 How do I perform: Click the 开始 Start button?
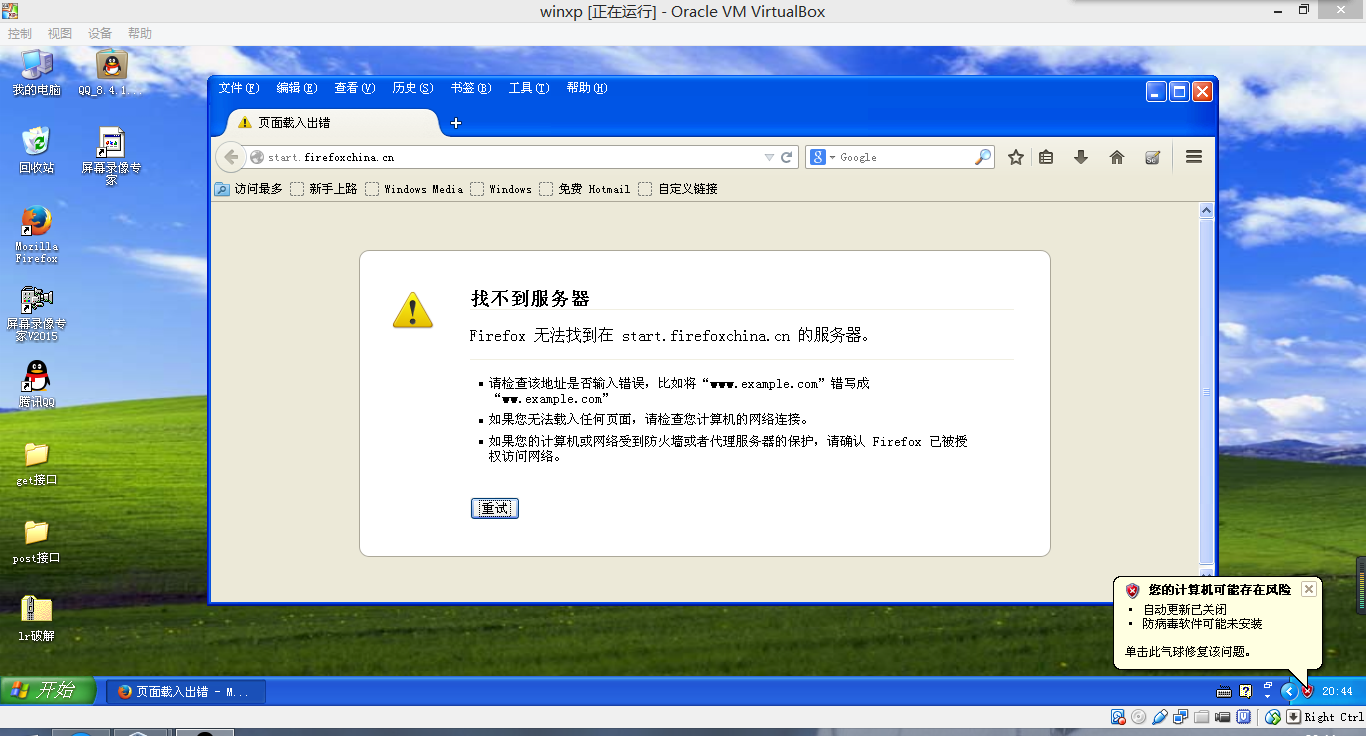coord(47,690)
